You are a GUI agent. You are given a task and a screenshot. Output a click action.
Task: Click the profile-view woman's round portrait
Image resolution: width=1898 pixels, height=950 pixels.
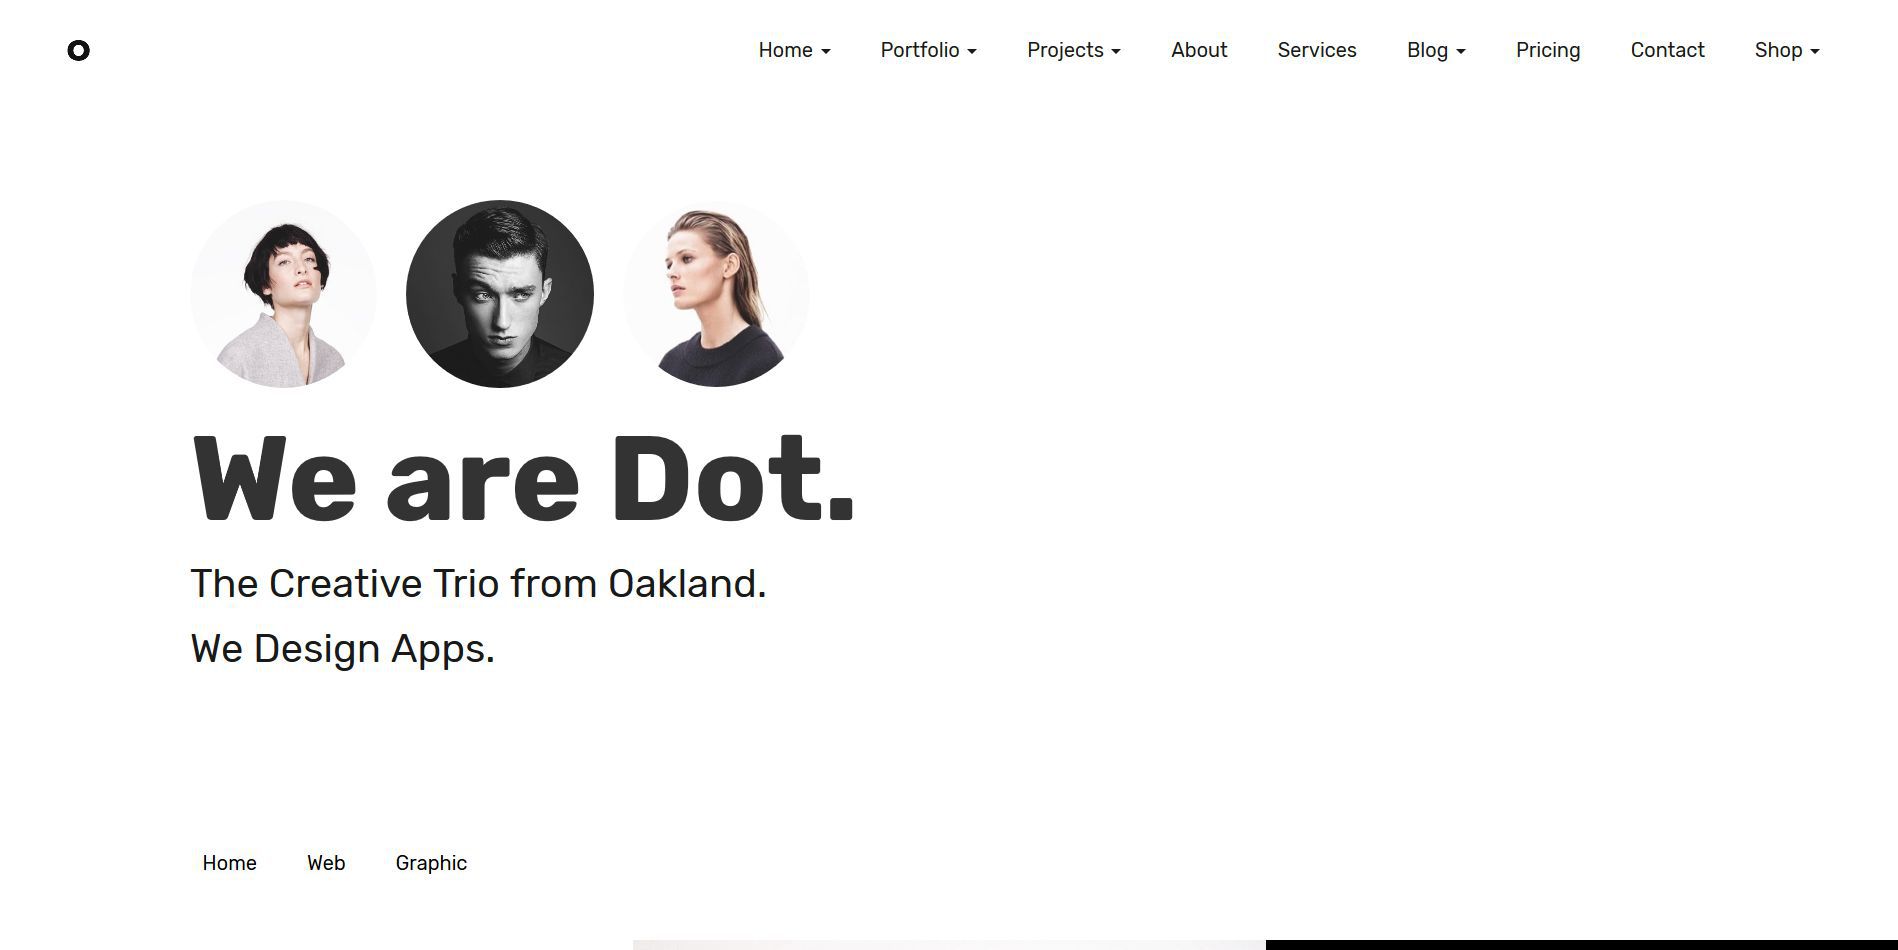[716, 294]
